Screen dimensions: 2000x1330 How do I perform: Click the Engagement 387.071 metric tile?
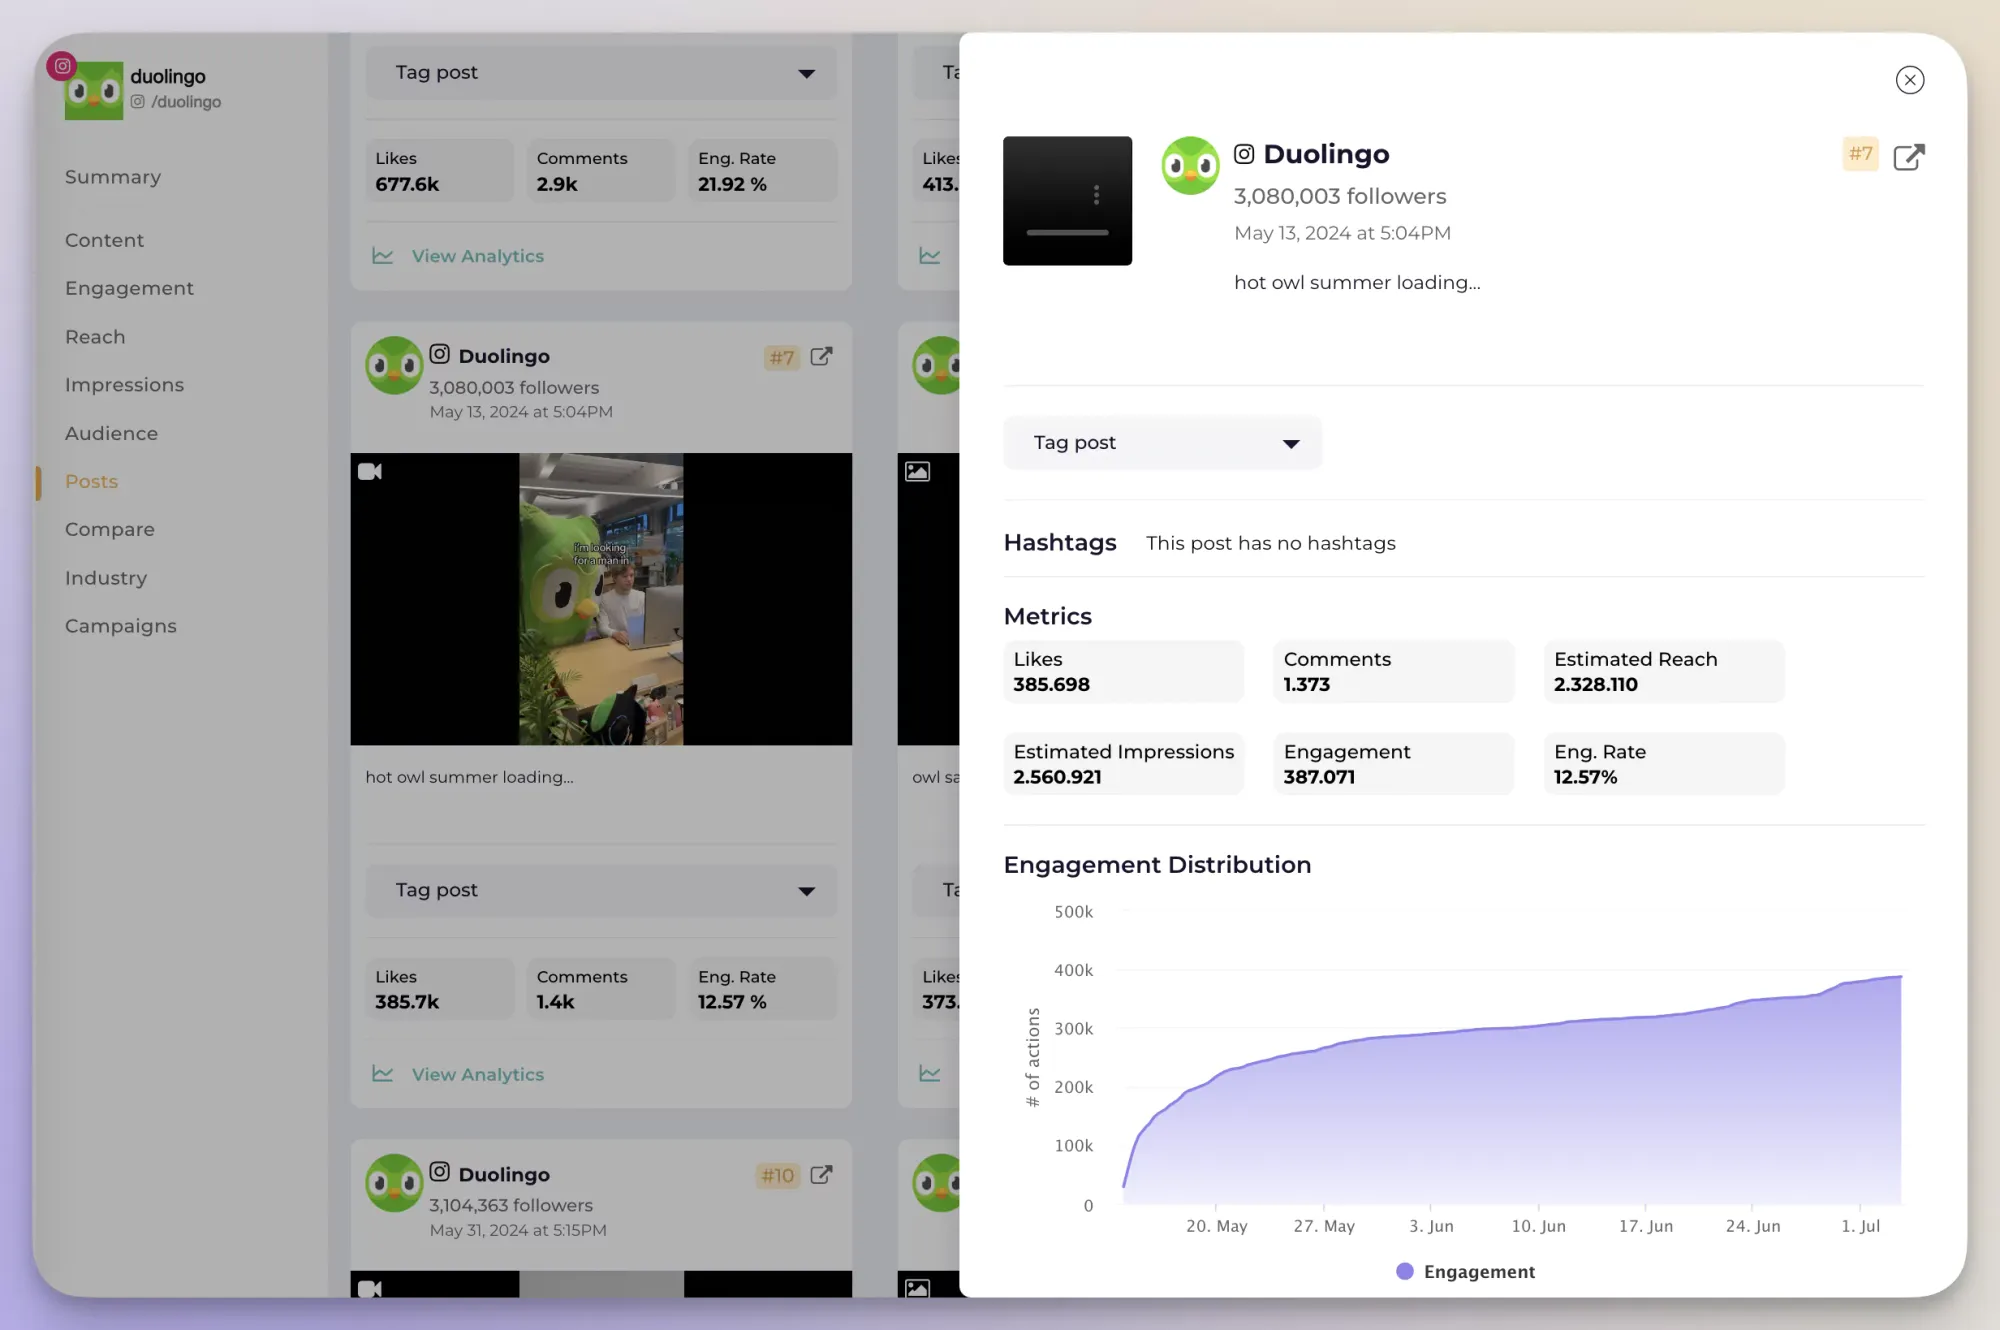[x=1394, y=764]
